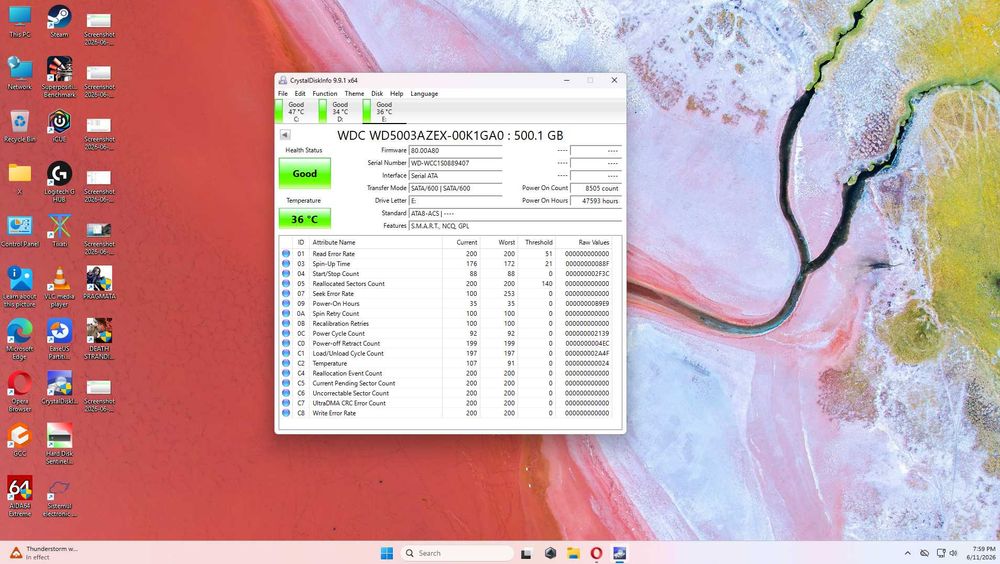Image resolution: width=1000 pixels, height=564 pixels.
Task: Open the Hard Disk Sentinel desktop shortcut
Action: click(59, 444)
